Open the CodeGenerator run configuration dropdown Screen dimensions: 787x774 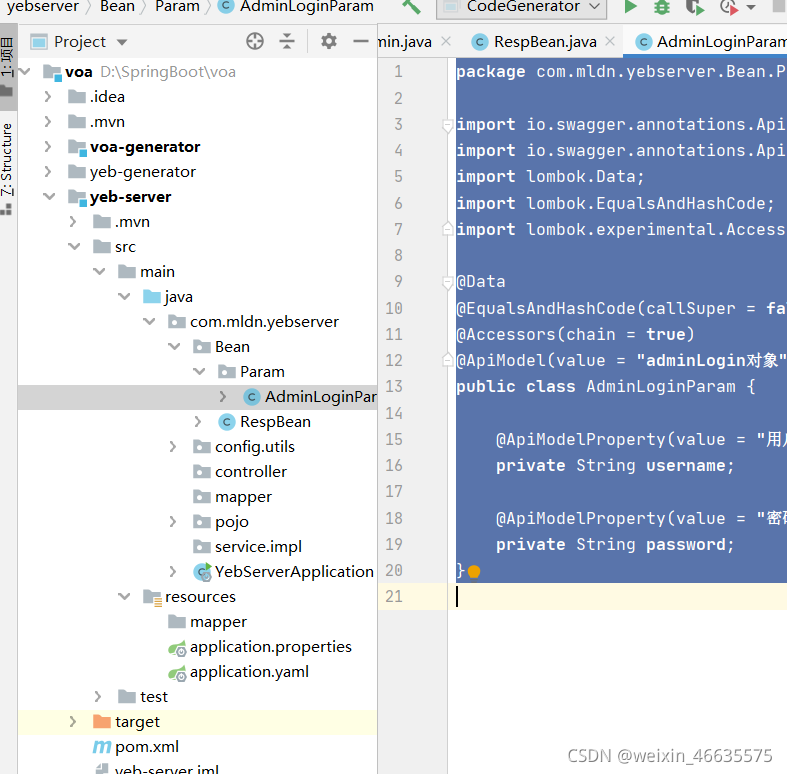[x=521, y=7]
